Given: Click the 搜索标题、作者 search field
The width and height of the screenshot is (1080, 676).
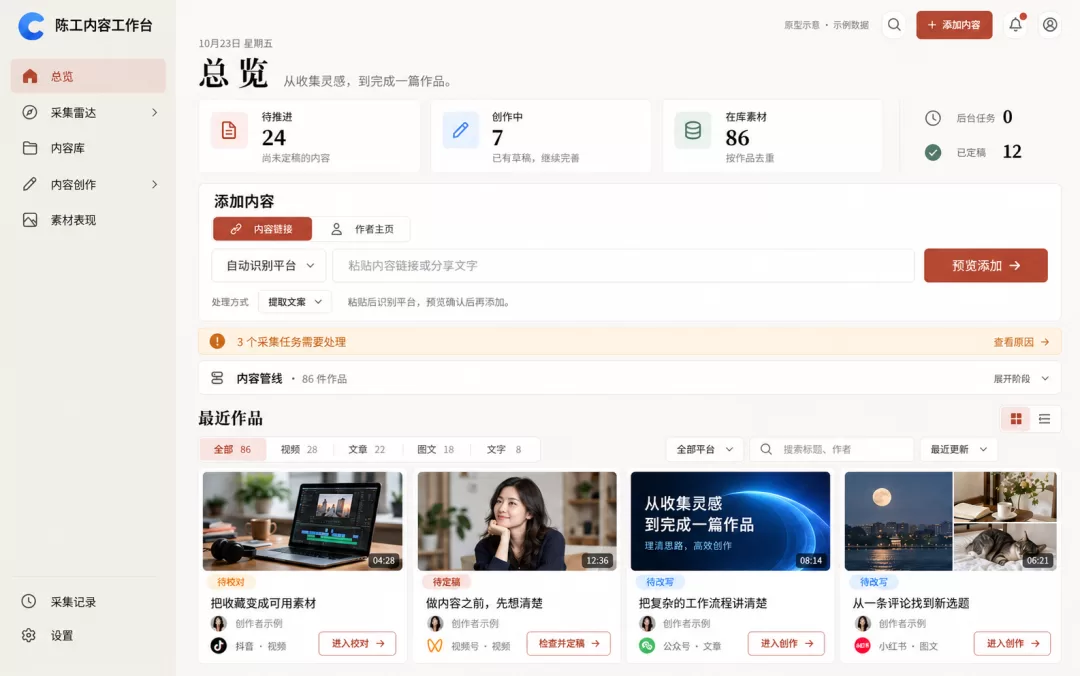Looking at the screenshot, I should [831, 449].
